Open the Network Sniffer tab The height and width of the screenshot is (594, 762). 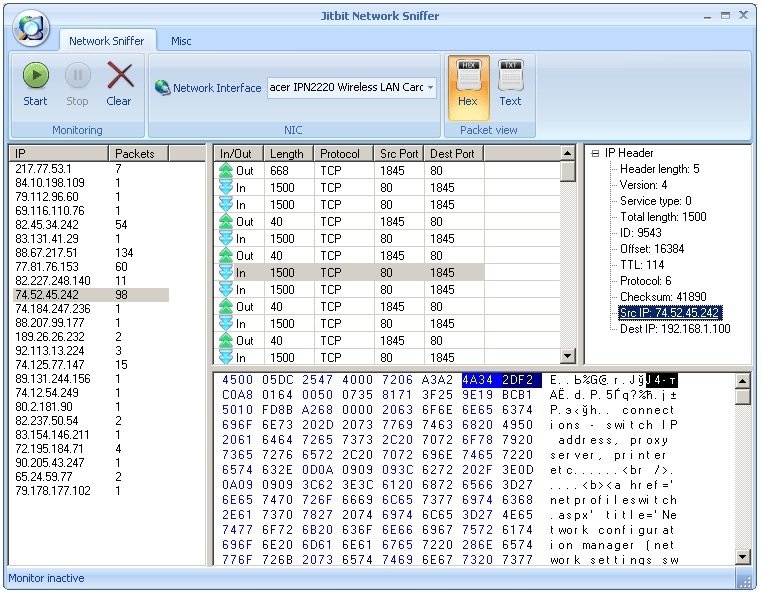(x=107, y=41)
